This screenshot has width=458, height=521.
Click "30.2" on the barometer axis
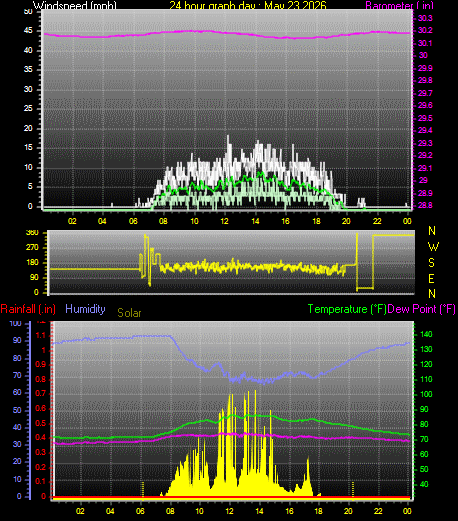click(x=425, y=30)
